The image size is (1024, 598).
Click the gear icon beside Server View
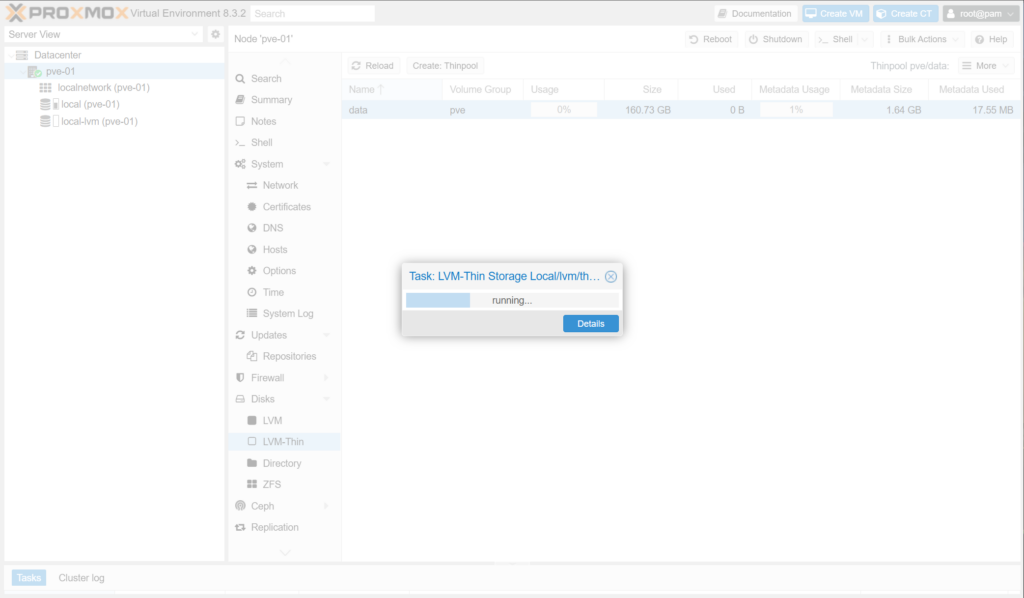click(215, 34)
